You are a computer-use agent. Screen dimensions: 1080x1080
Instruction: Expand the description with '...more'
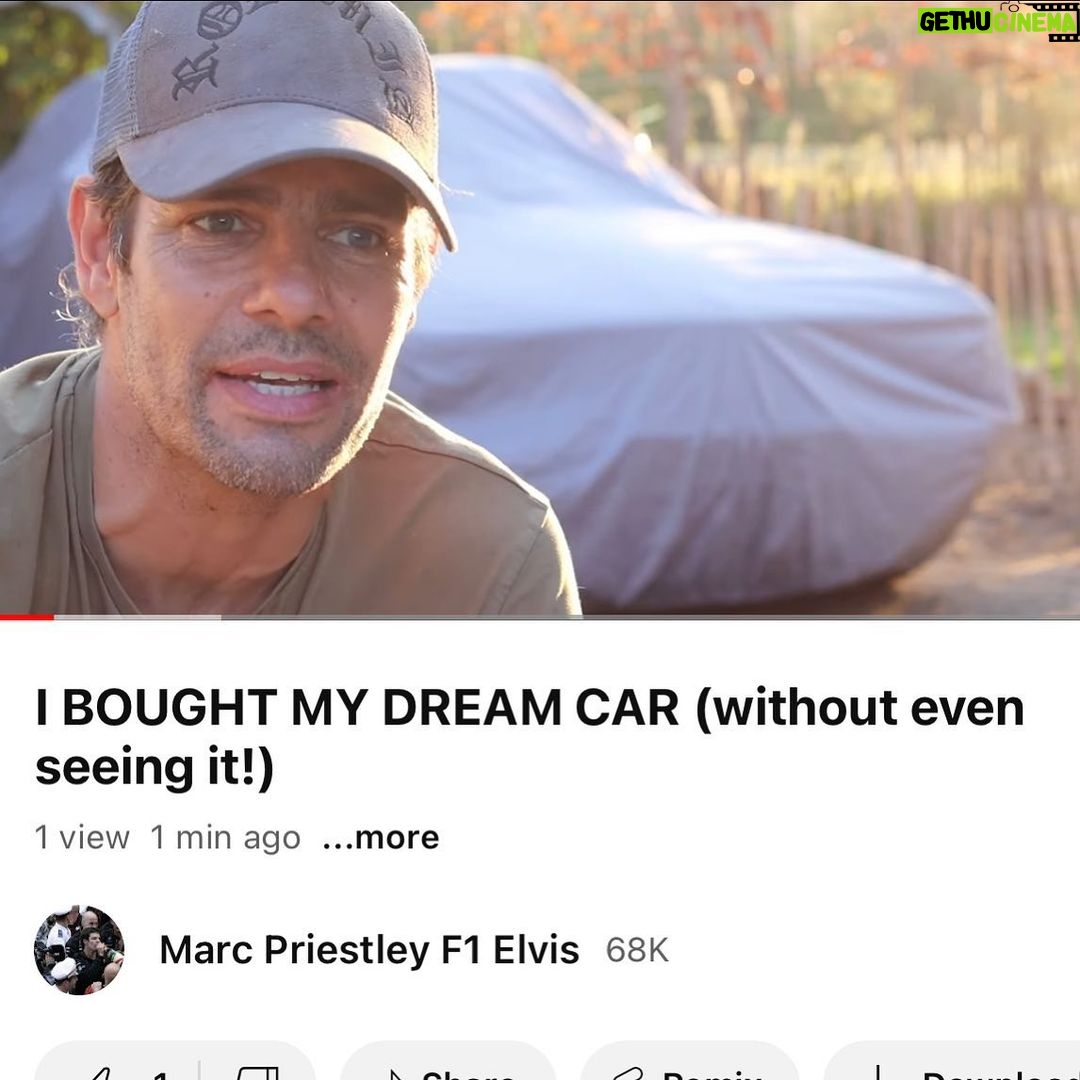pos(381,838)
